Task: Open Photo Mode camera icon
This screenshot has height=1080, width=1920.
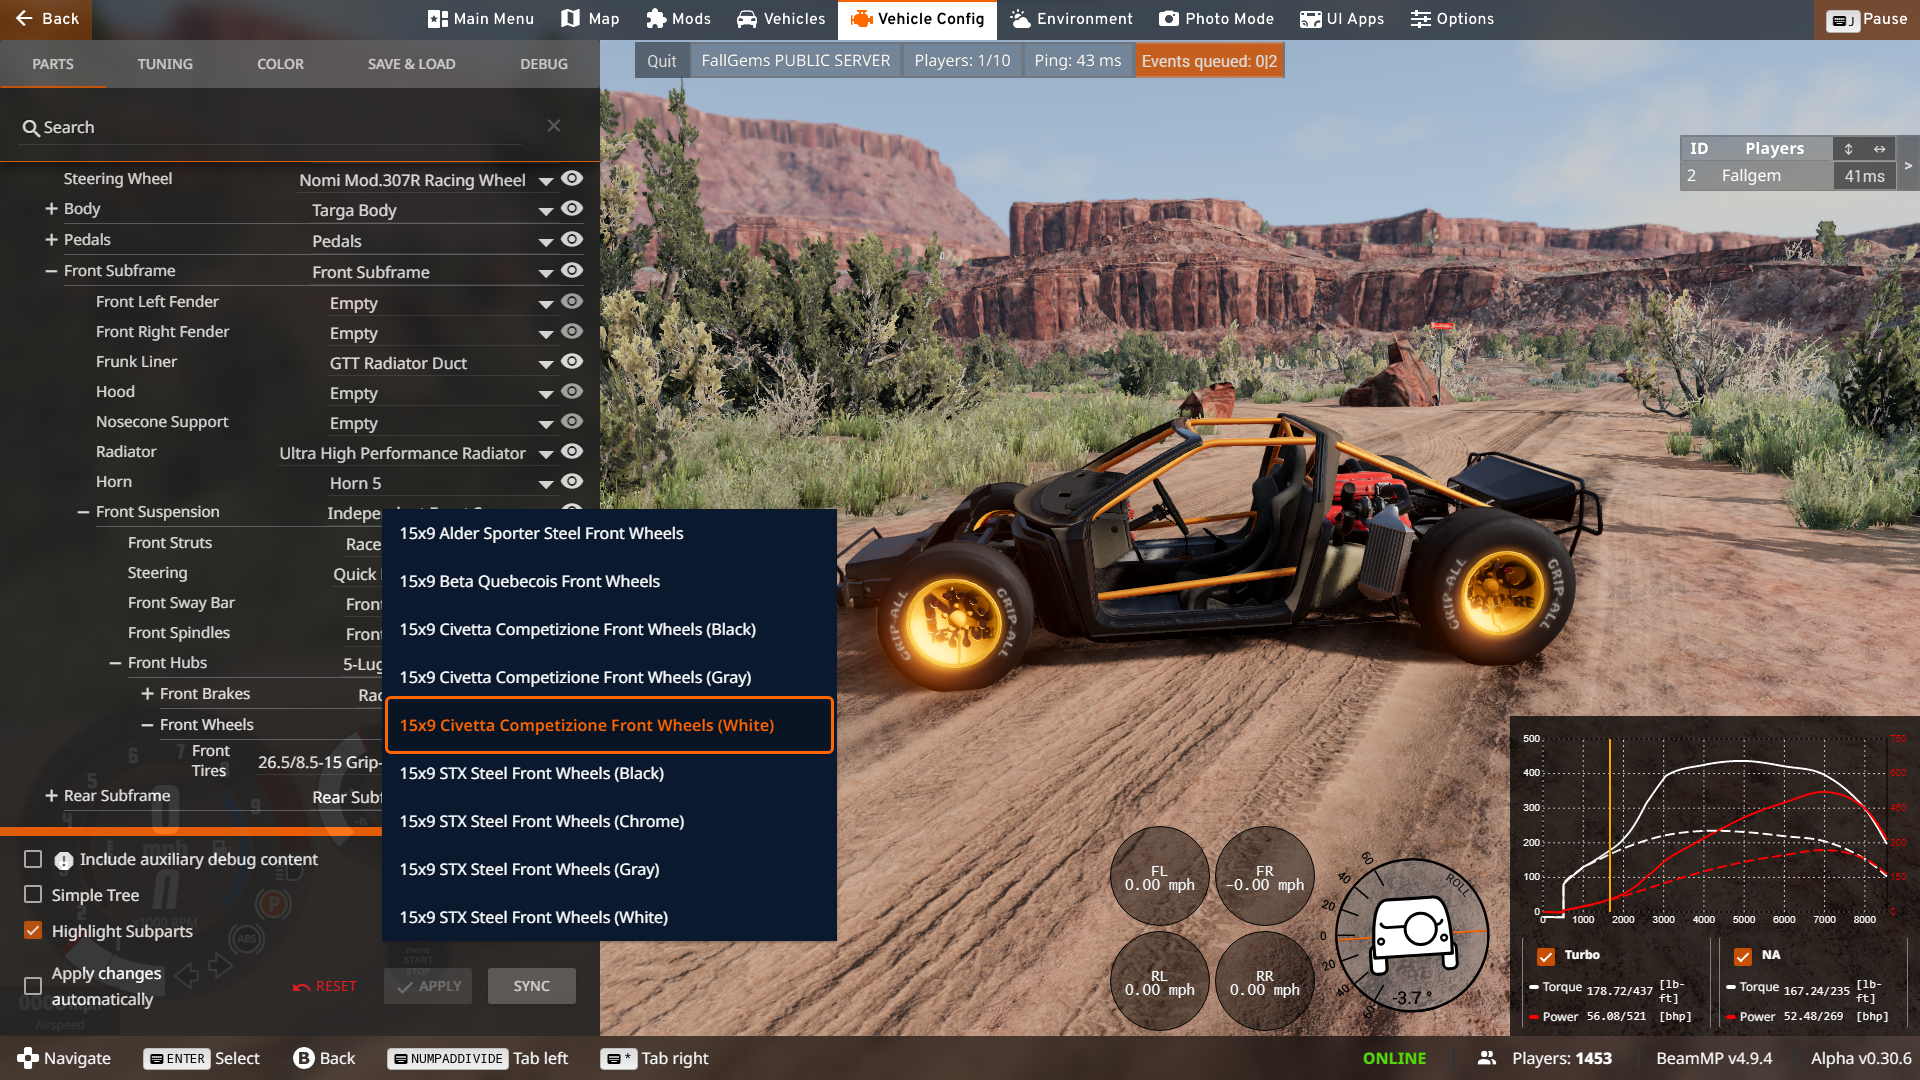Action: click(x=1169, y=19)
